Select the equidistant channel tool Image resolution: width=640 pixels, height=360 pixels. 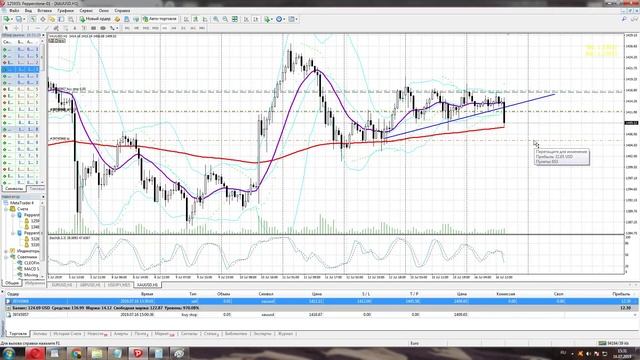click(56, 28)
